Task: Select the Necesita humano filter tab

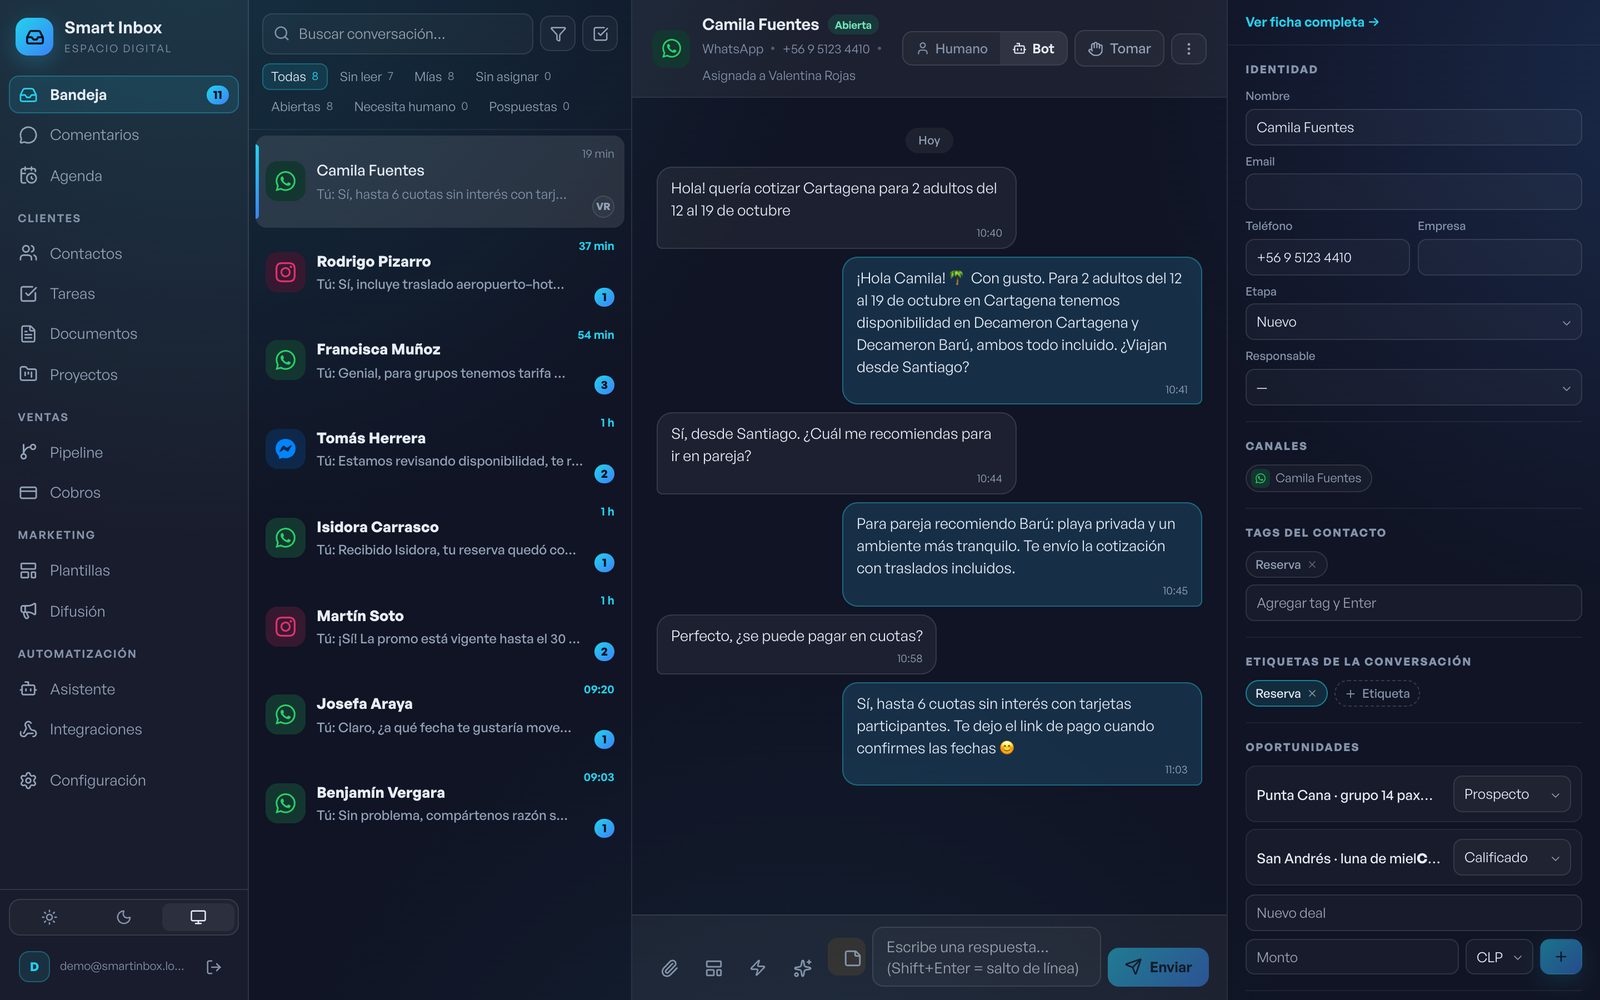Action: 411,107
